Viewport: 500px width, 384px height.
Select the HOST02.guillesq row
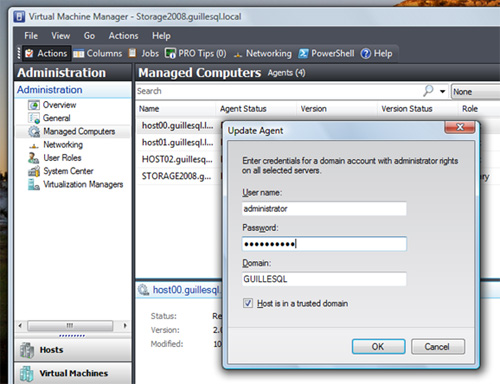178,159
